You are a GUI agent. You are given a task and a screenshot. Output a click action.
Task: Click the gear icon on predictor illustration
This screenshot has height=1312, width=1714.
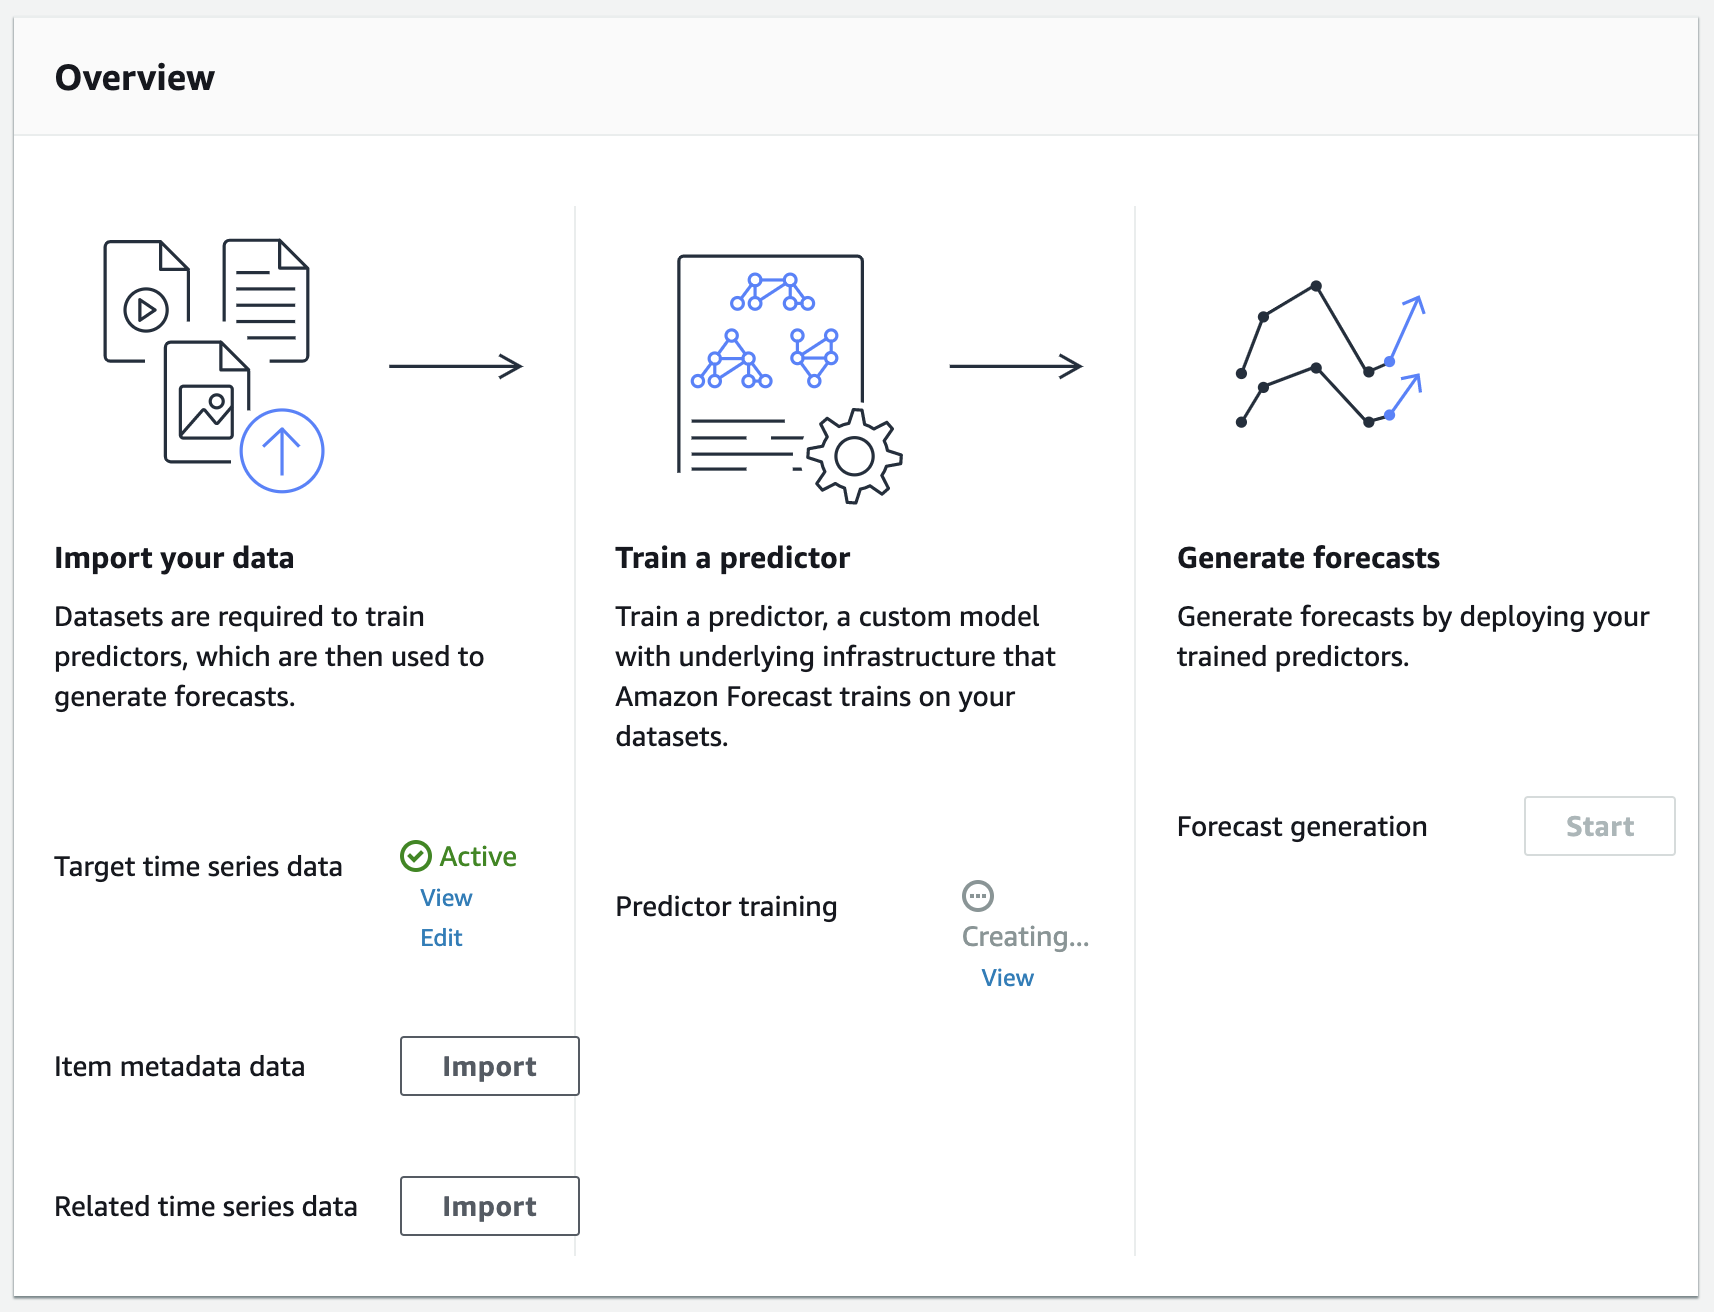pos(854,456)
